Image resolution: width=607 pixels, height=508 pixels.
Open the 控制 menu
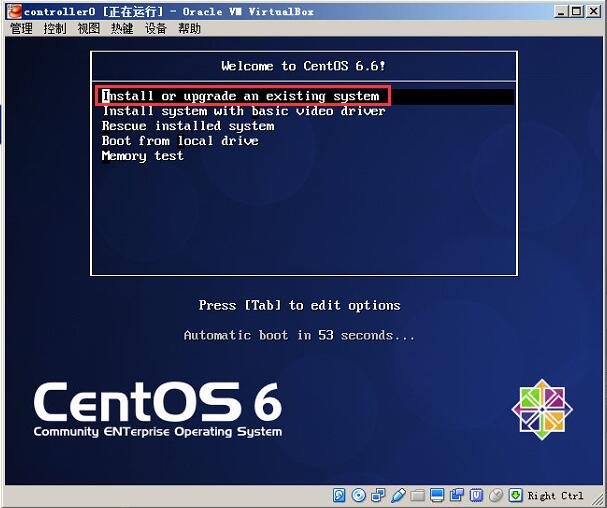(55, 29)
